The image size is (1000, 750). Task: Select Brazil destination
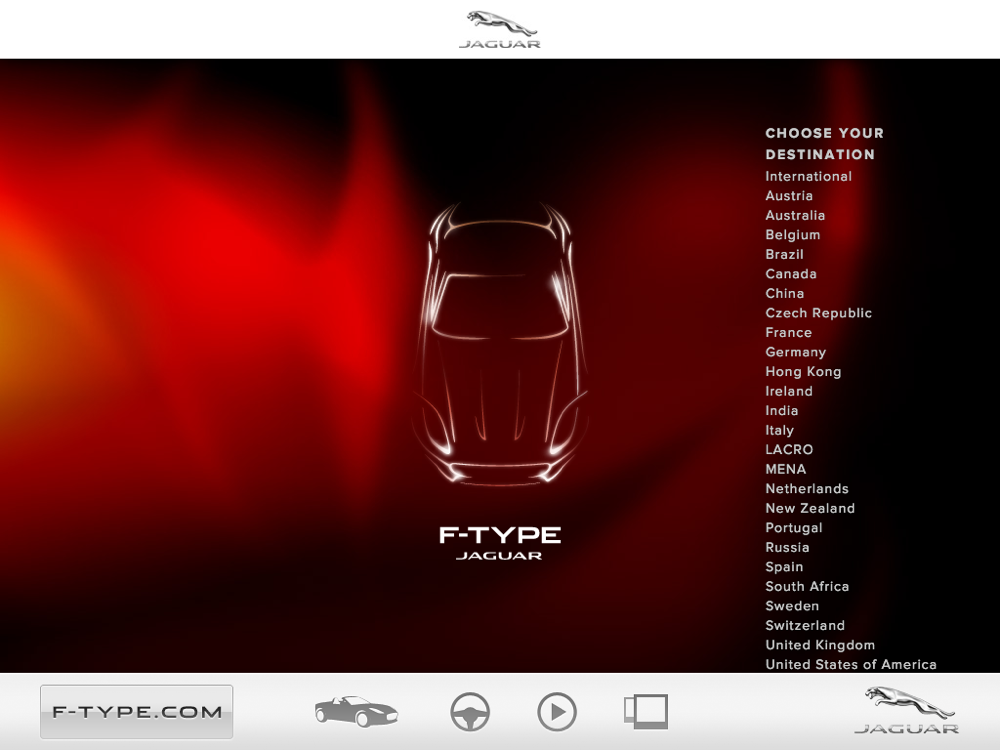[x=784, y=254]
